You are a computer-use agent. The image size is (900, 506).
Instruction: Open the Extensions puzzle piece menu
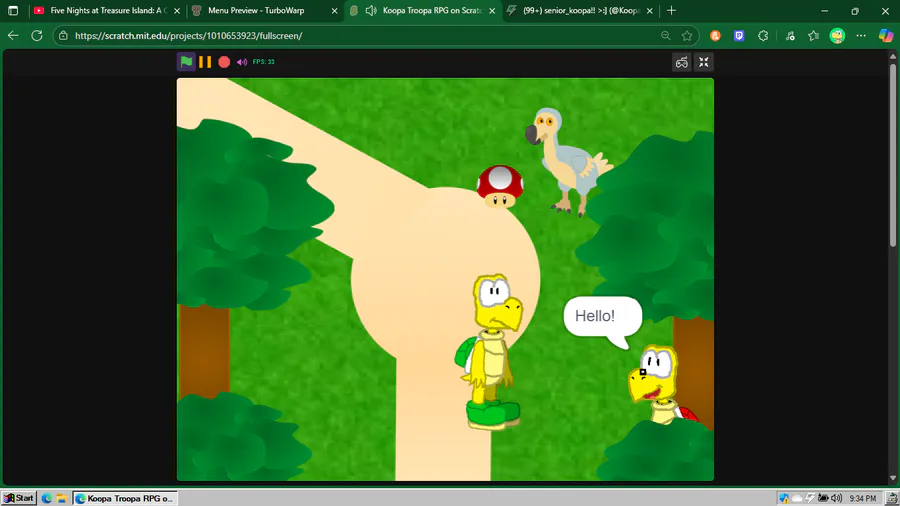click(763, 36)
